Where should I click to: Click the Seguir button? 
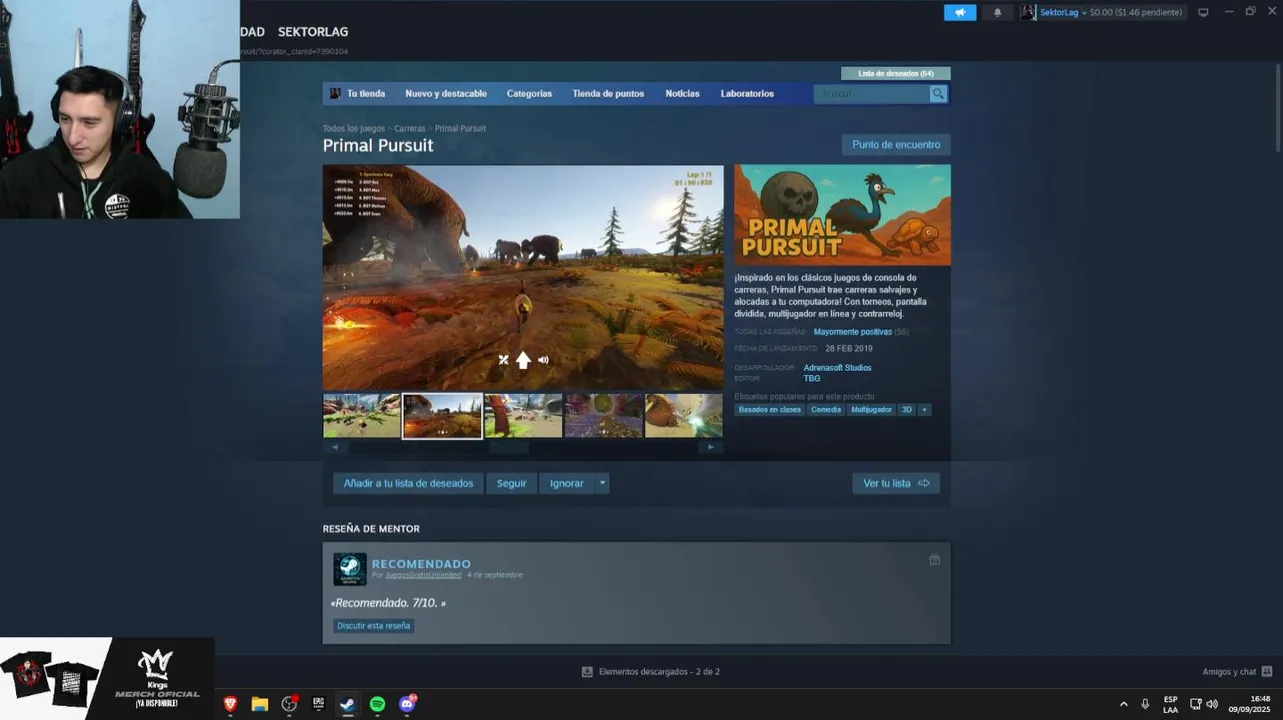click(x=511, y=483)
